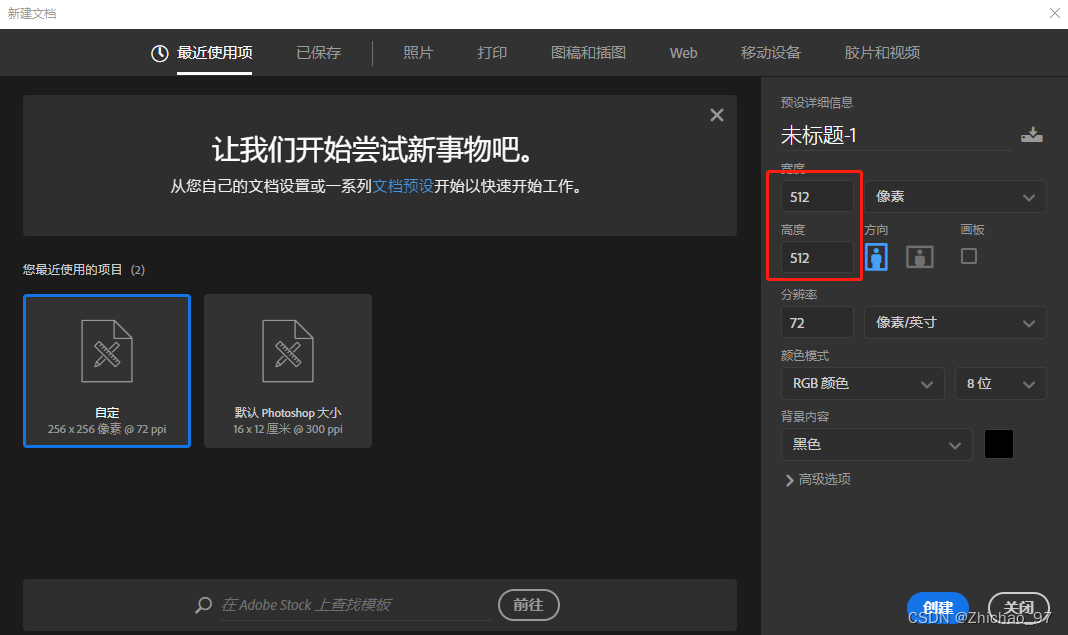
Task: Switch to the Web tab
Action: [x=683, y=53]
